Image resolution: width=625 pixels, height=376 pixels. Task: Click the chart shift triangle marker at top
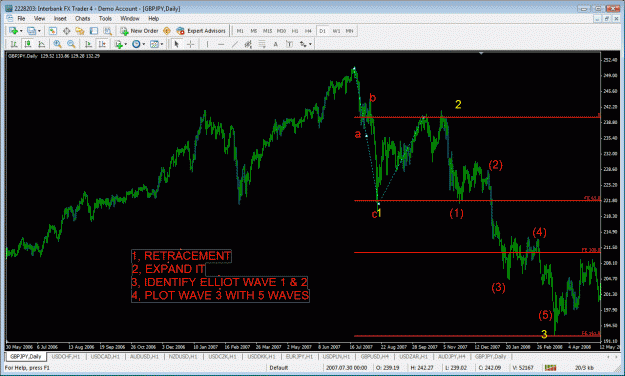pyautogui.click(x=481, y=53)
